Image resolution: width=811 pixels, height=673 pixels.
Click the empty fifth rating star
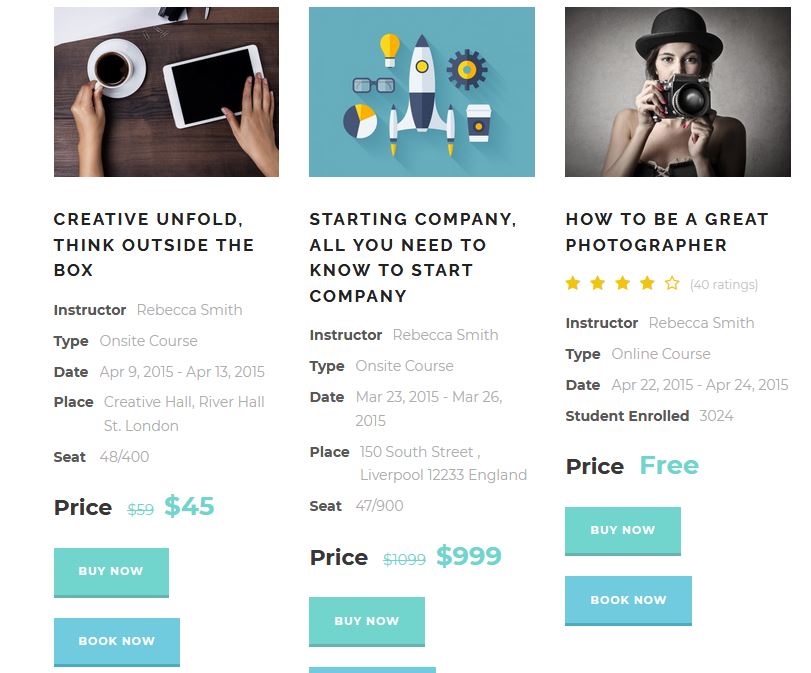(672, 283)
